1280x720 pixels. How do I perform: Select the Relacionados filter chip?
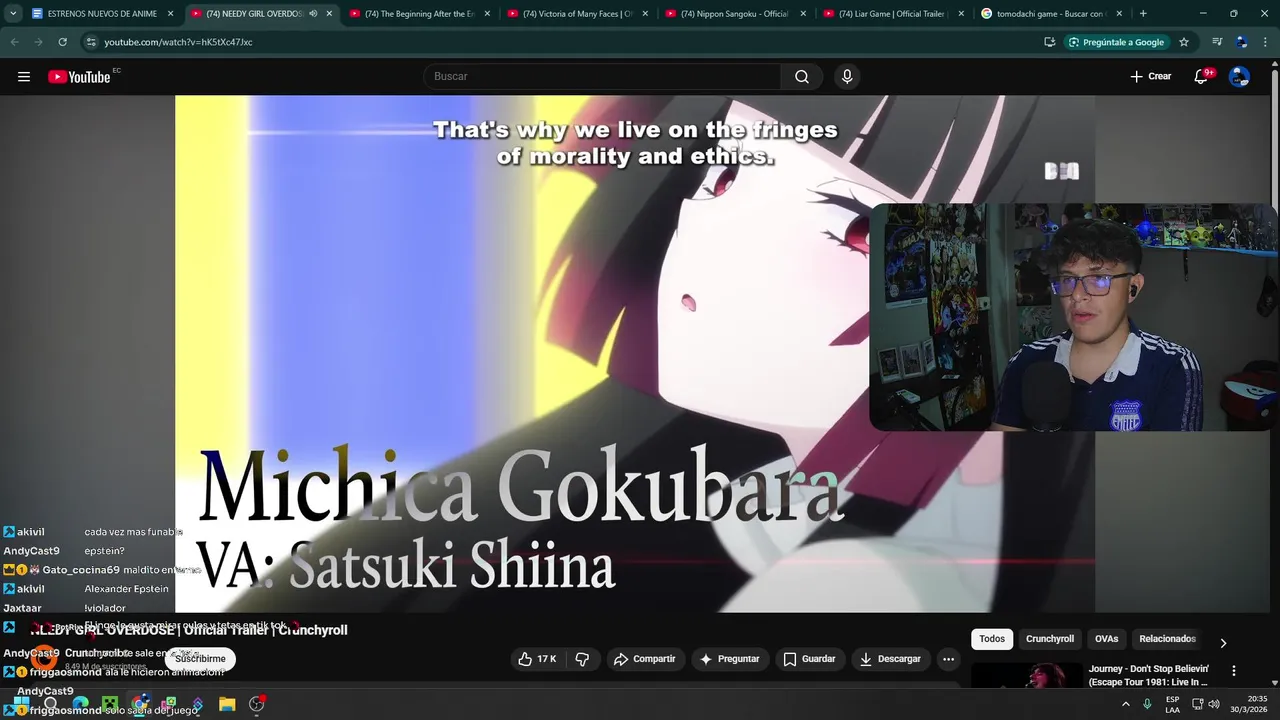tap(1167, 639)
